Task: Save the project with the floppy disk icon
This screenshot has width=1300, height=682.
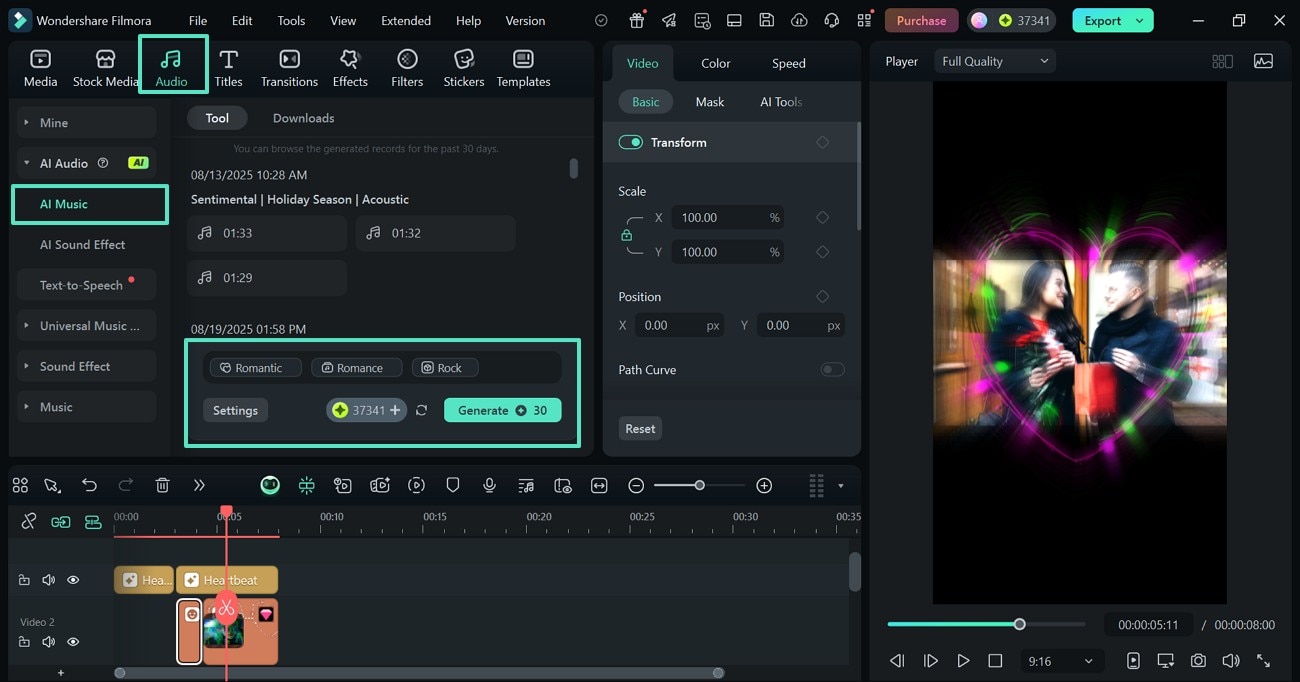Action: point(766,20)
